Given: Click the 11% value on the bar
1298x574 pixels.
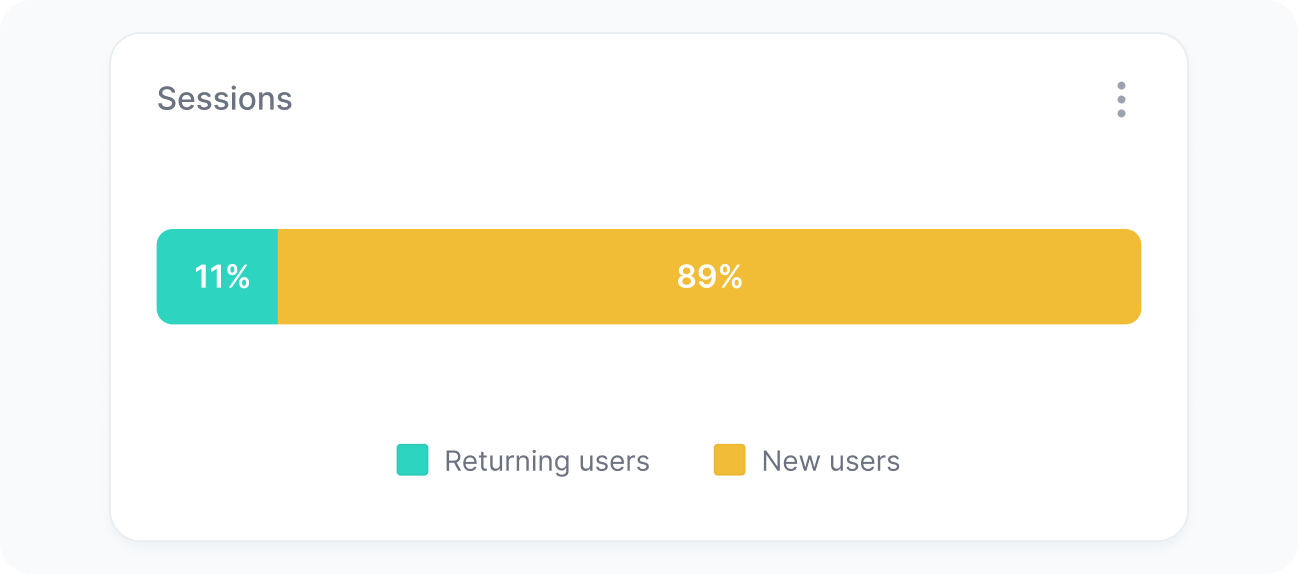Looking at the screenshot, I should pyautogui.click(x=222, y=277).
